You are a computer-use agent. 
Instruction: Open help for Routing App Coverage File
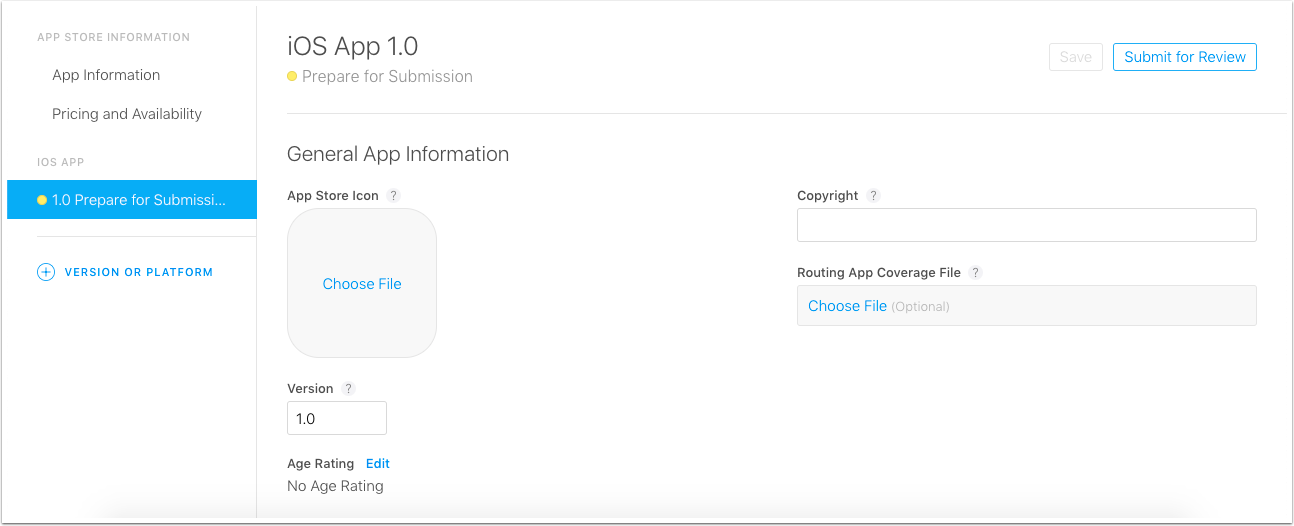point(976,273)
